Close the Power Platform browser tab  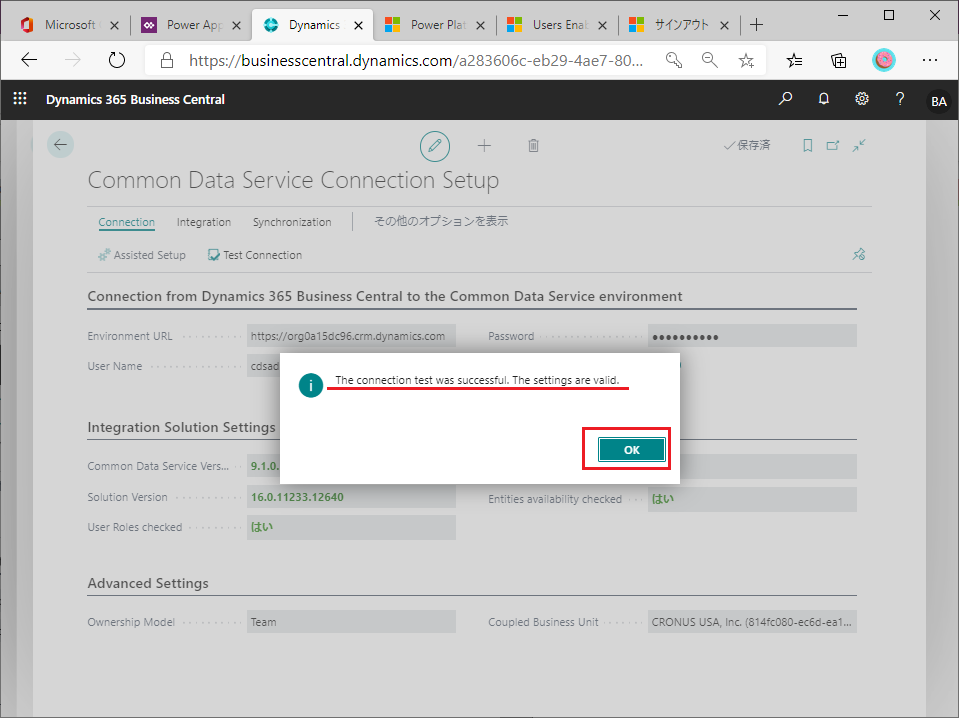click(x=480, y=25)
